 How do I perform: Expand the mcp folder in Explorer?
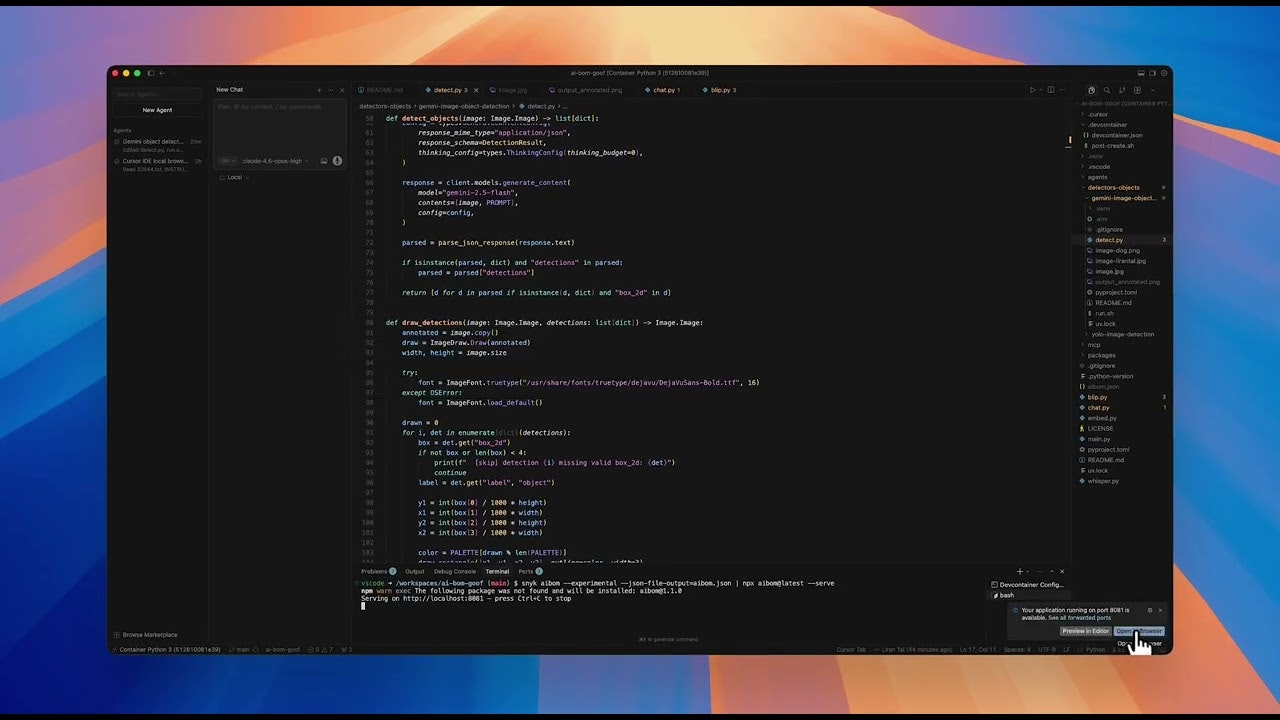click(1093, 344)
